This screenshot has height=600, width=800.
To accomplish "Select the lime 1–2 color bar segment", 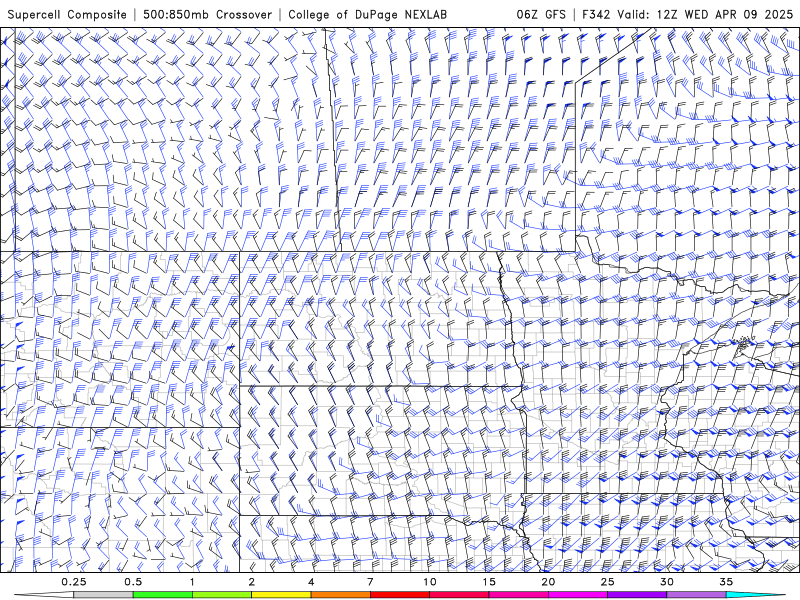I will pyautogui.click(x=221, y=595).
